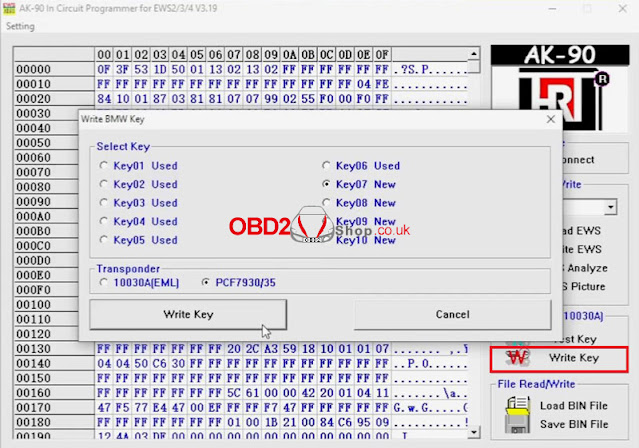The width and height of the screenshot is (639, 448).
Task: Click the floppy disk File Read/Write icon
Action: tap(517, 415)
